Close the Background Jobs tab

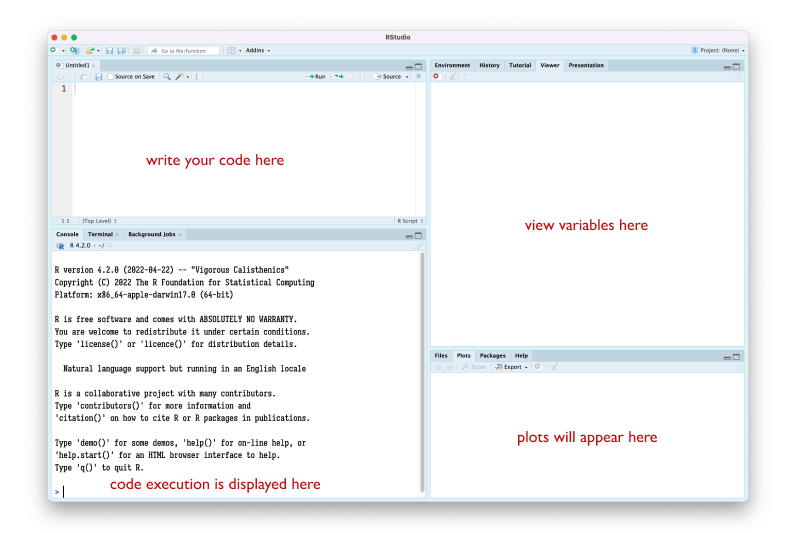pos(180,235)
